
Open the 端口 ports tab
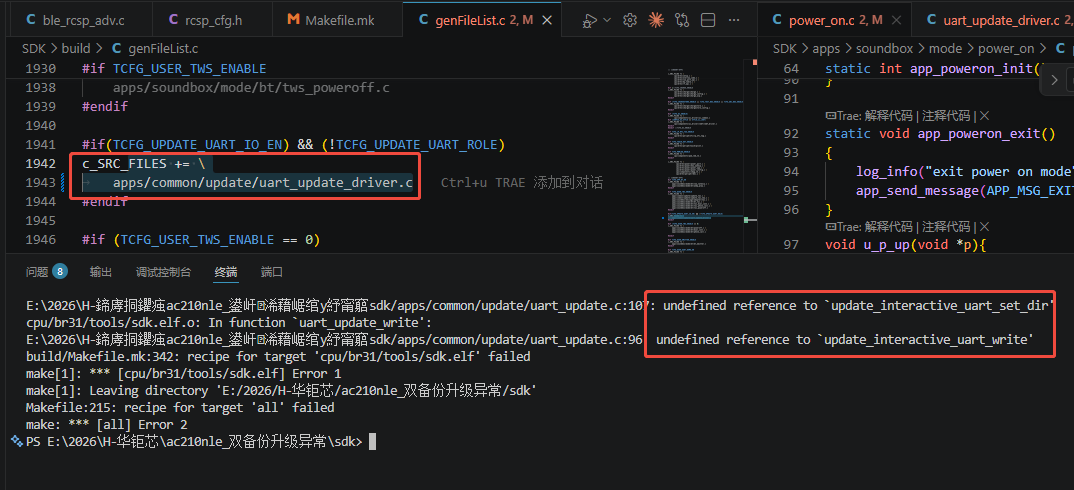[272, 271]
